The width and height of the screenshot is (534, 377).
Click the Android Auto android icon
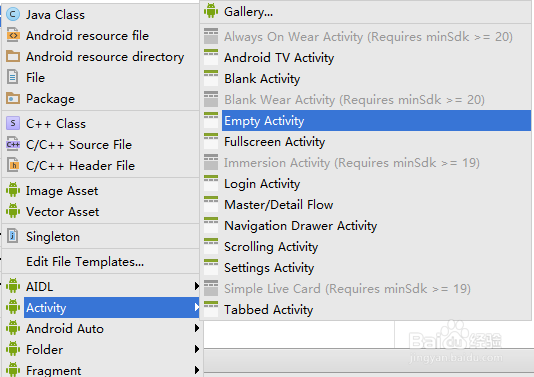point(13,328)
